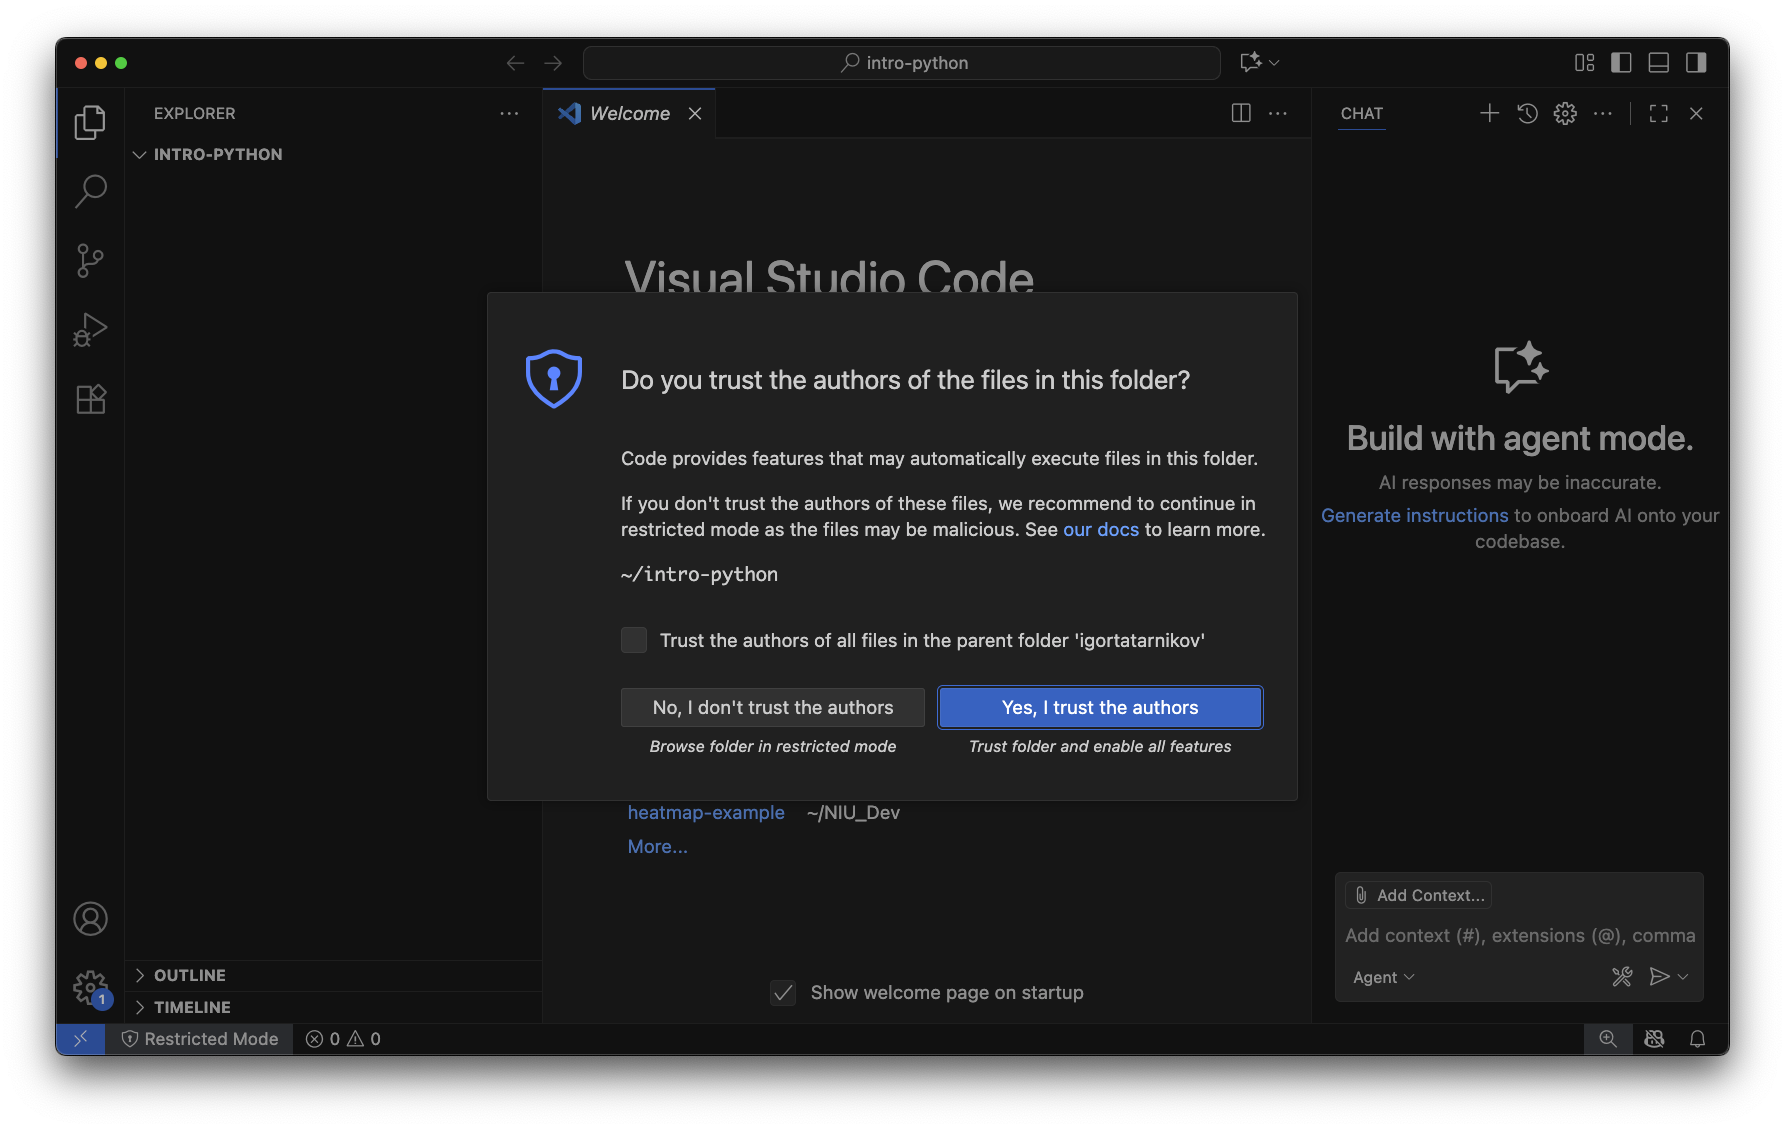
Task: Start a new chat with plus icon
Action: pos(1489,114)
